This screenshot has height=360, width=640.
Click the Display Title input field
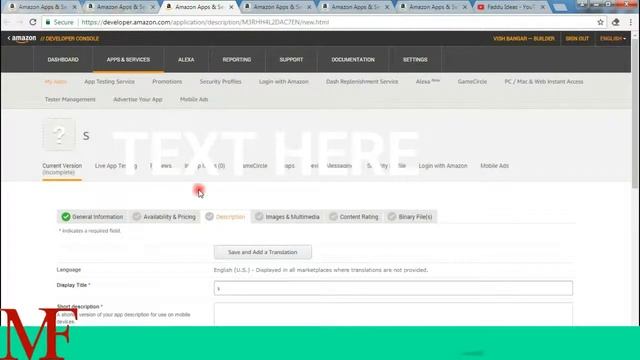[393, 288]
